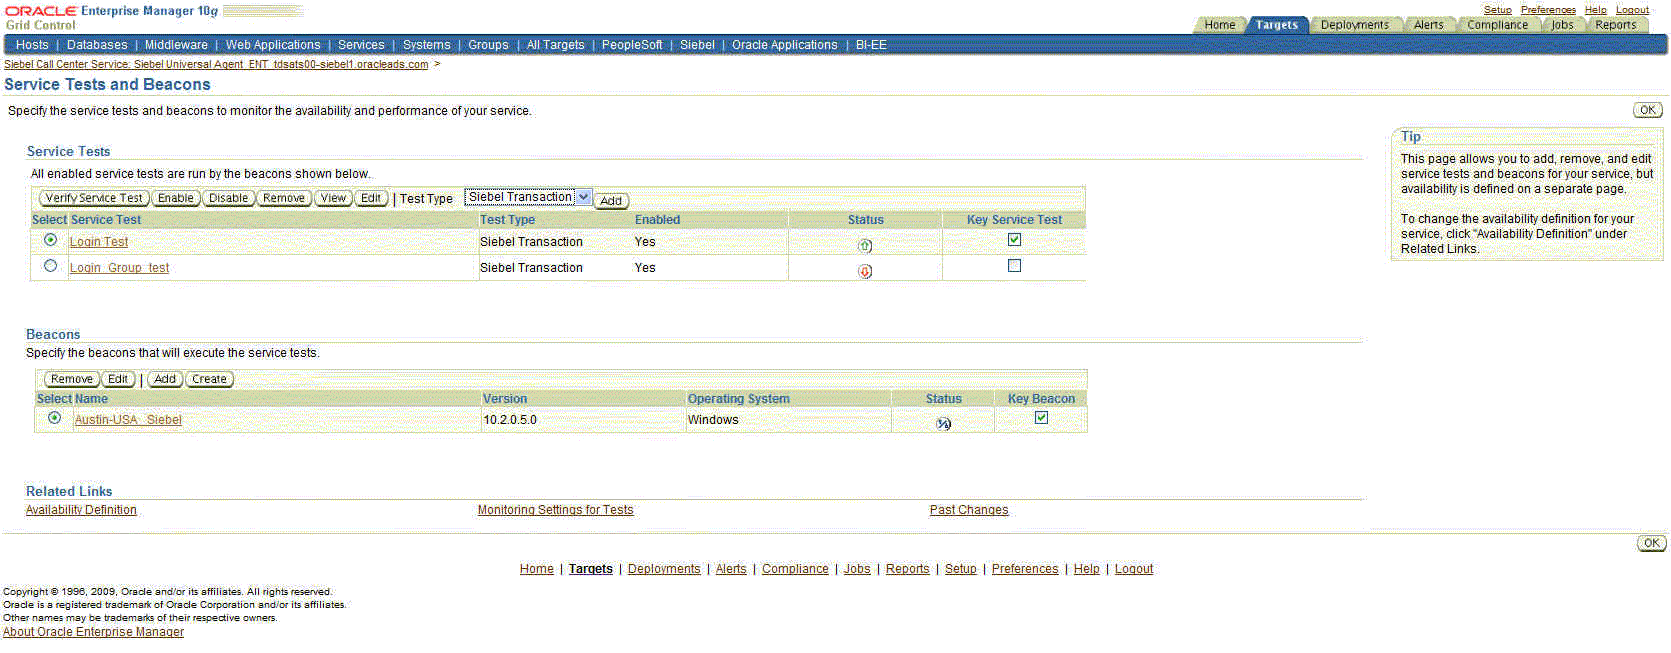Click Edit in the Beacons toolbar

point(118,379)
